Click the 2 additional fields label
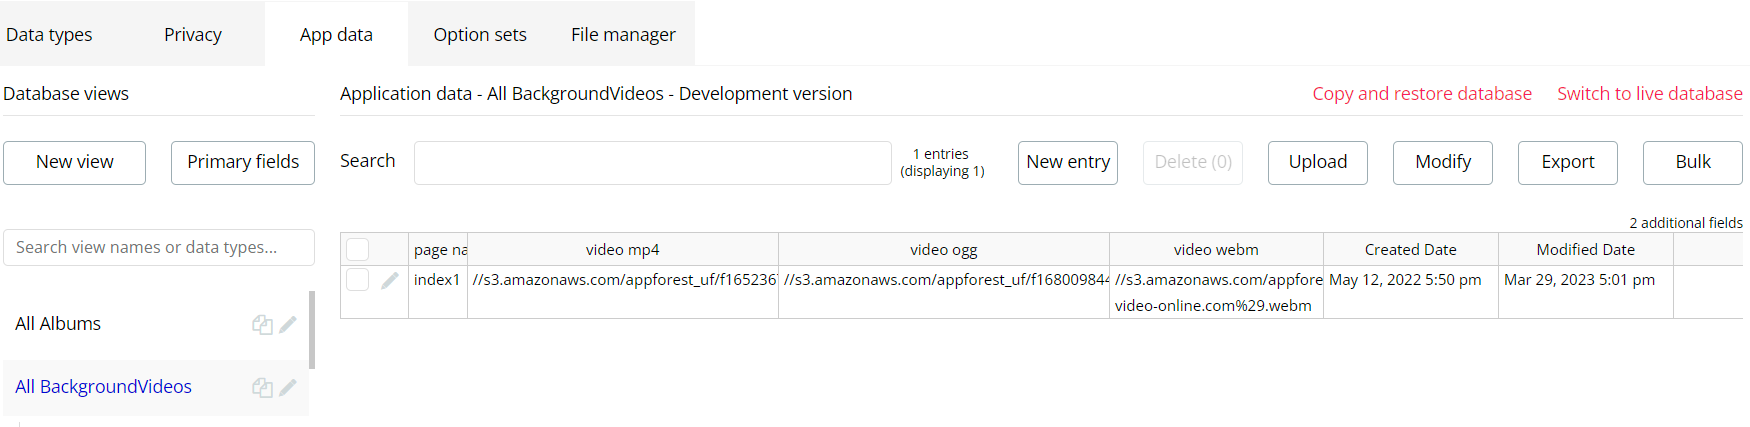 click(x=1686, y=222)
